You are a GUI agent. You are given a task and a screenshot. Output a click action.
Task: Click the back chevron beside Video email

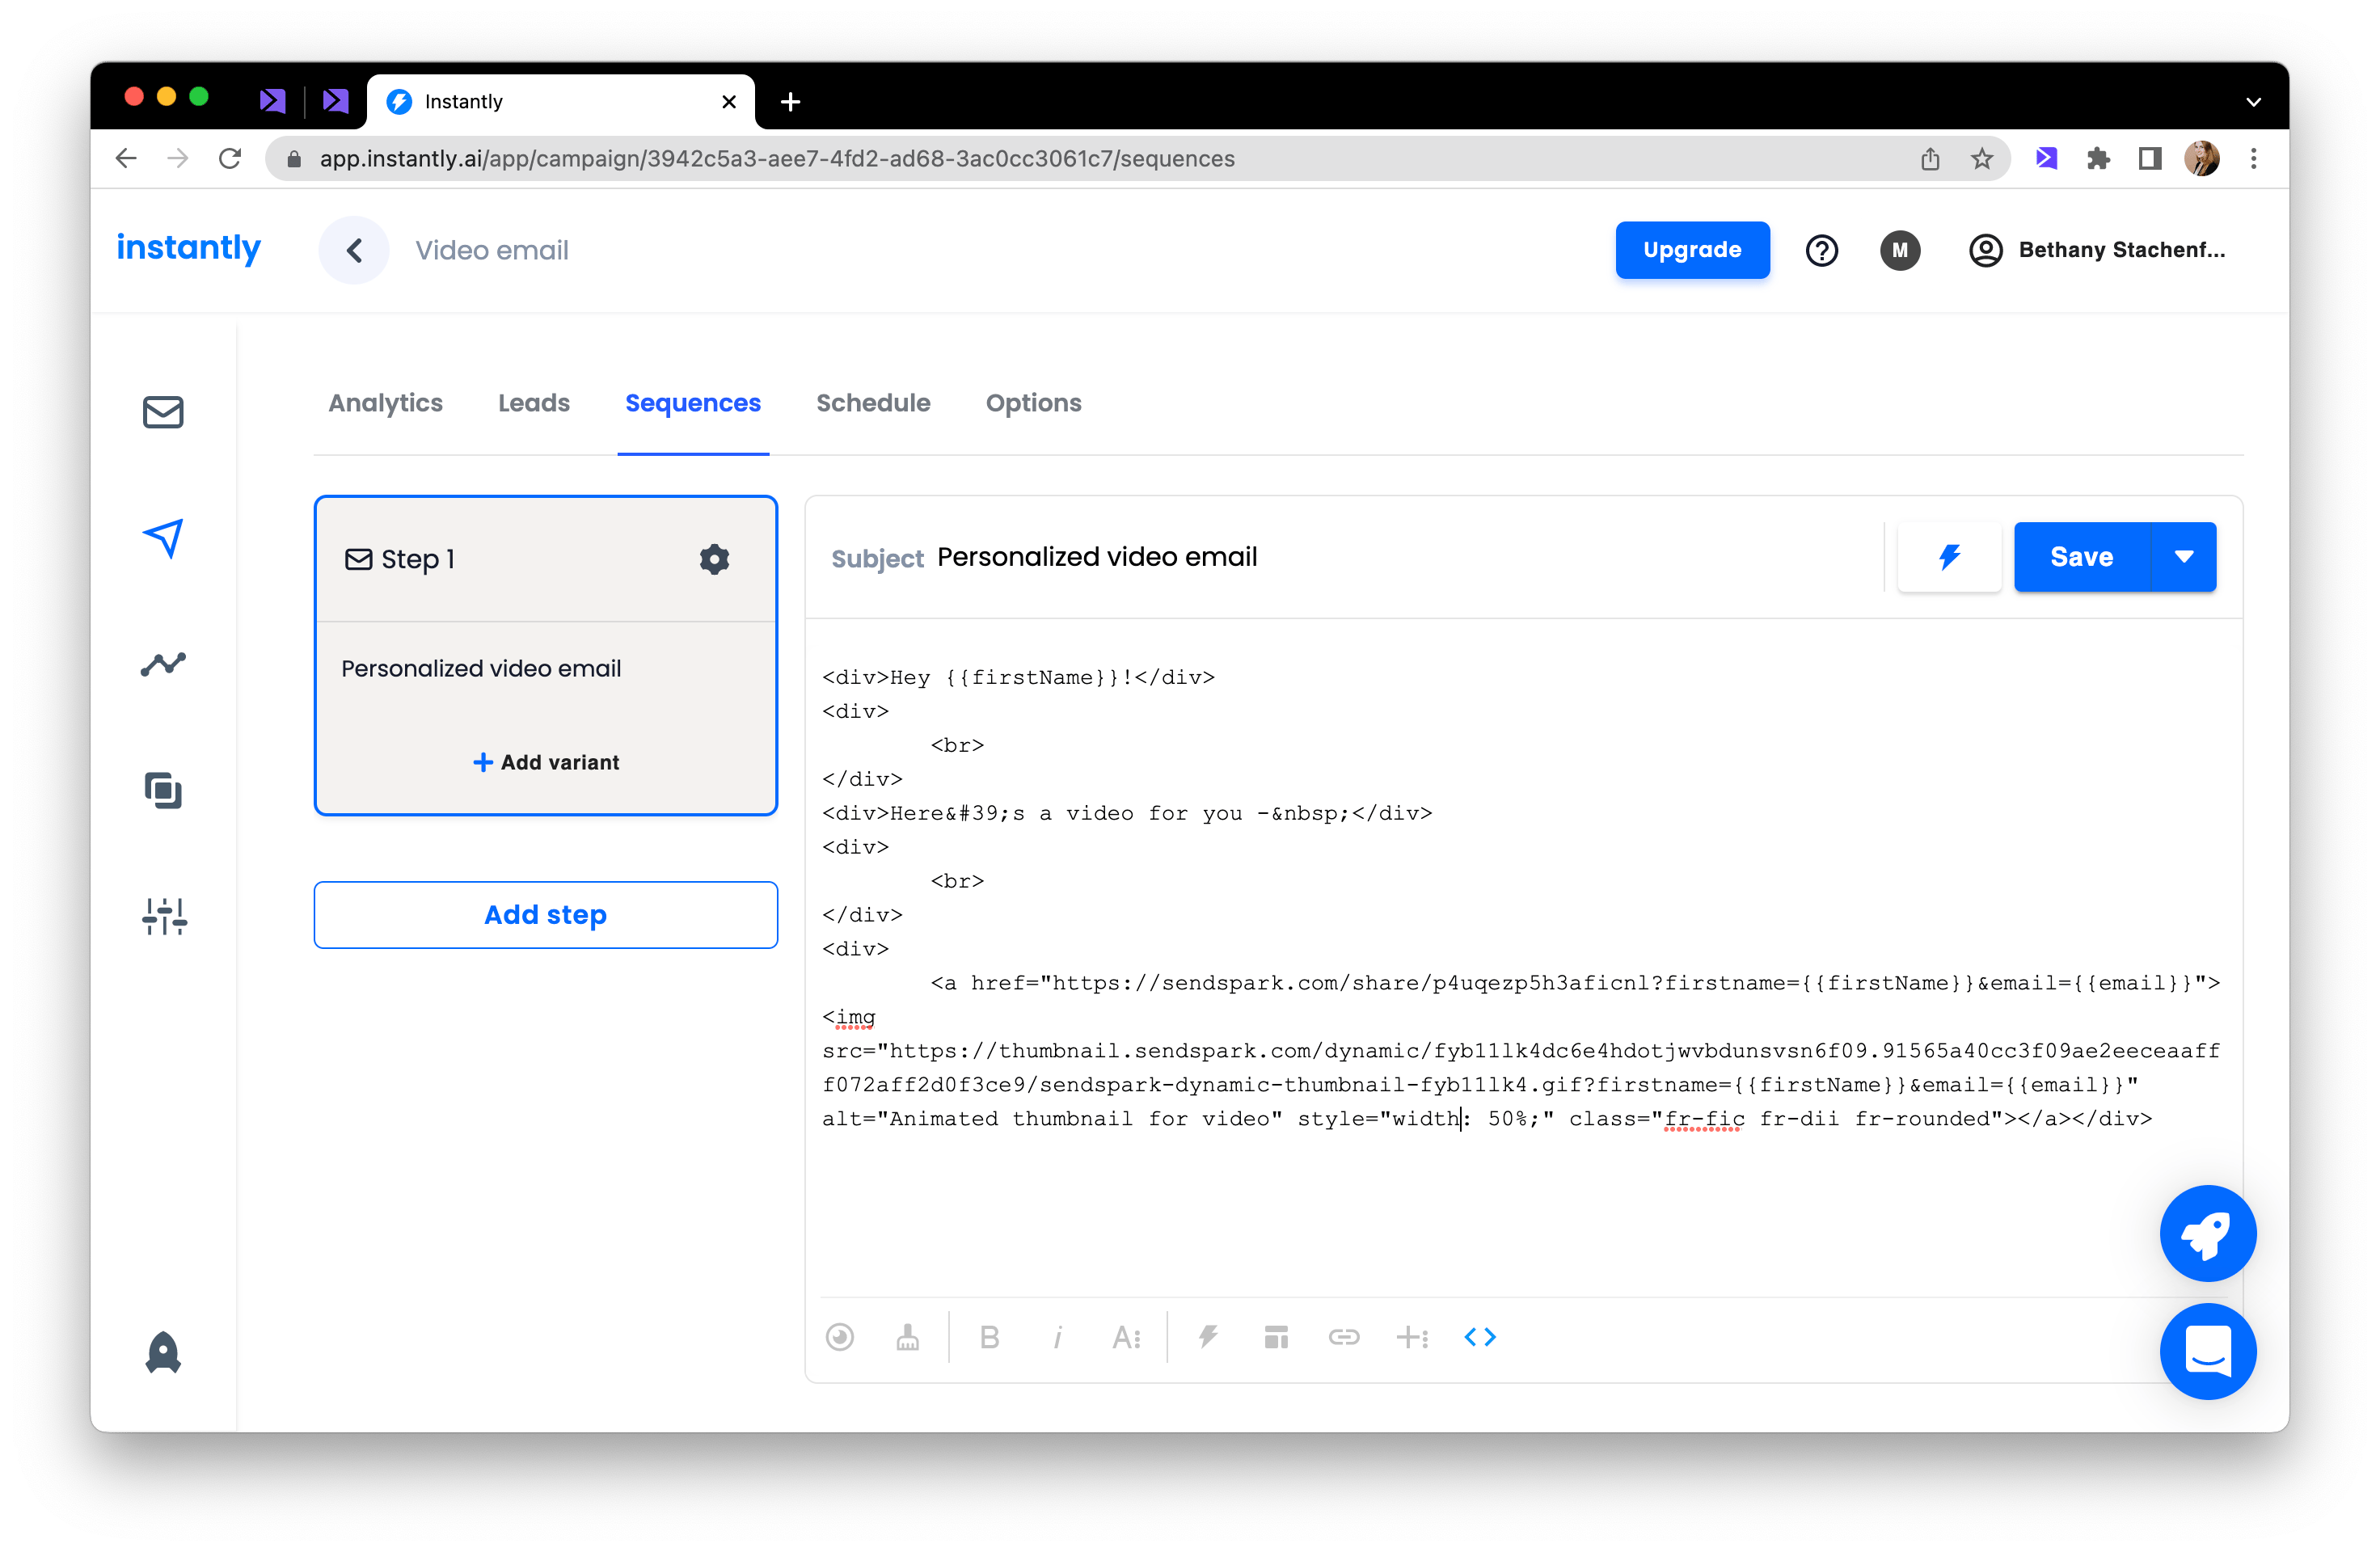click(x=354, y=250)
